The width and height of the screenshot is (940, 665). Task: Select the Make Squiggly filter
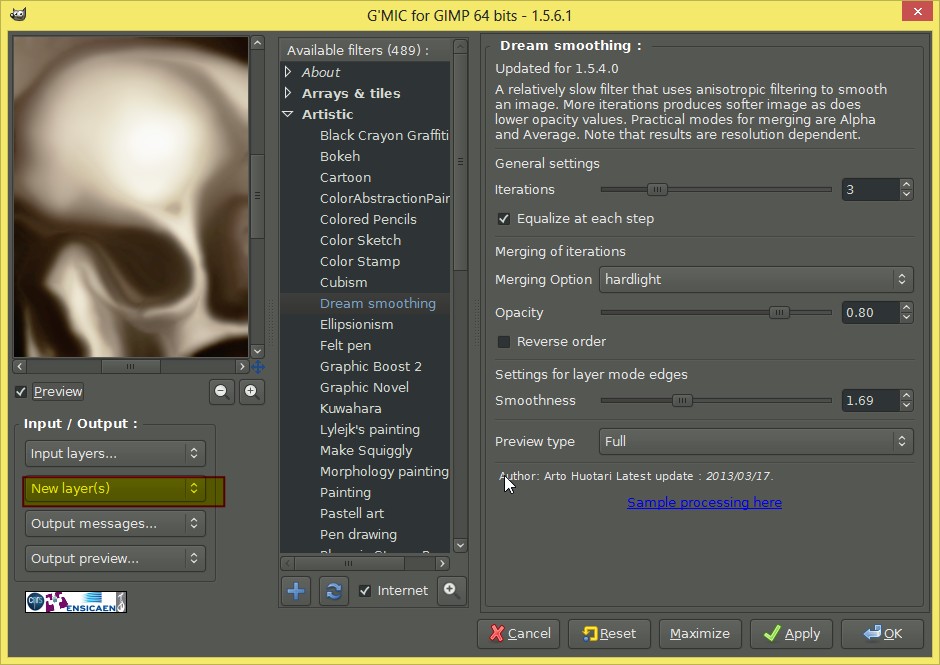366,450
